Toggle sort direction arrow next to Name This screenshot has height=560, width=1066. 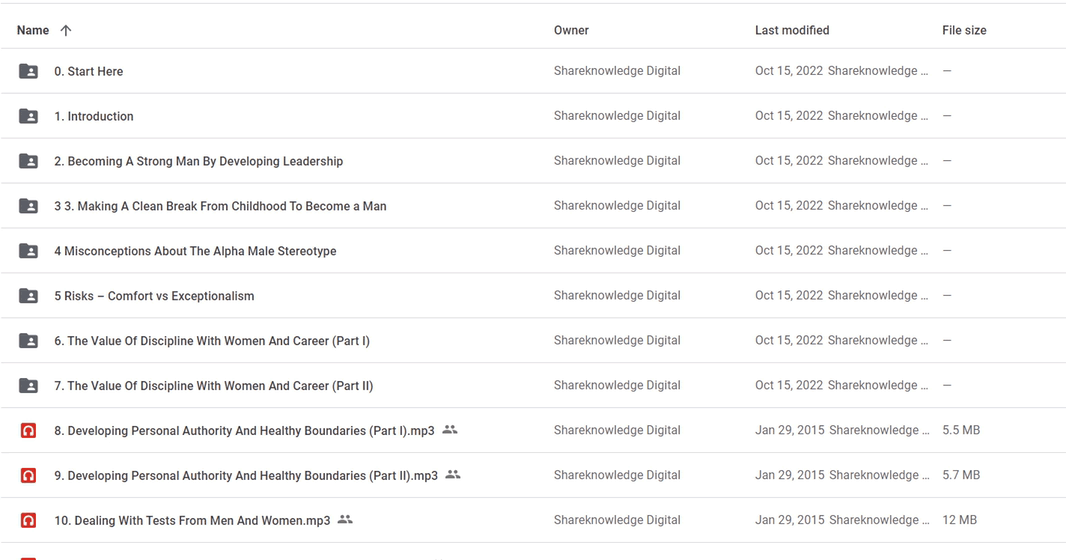(x=66, y=30)
